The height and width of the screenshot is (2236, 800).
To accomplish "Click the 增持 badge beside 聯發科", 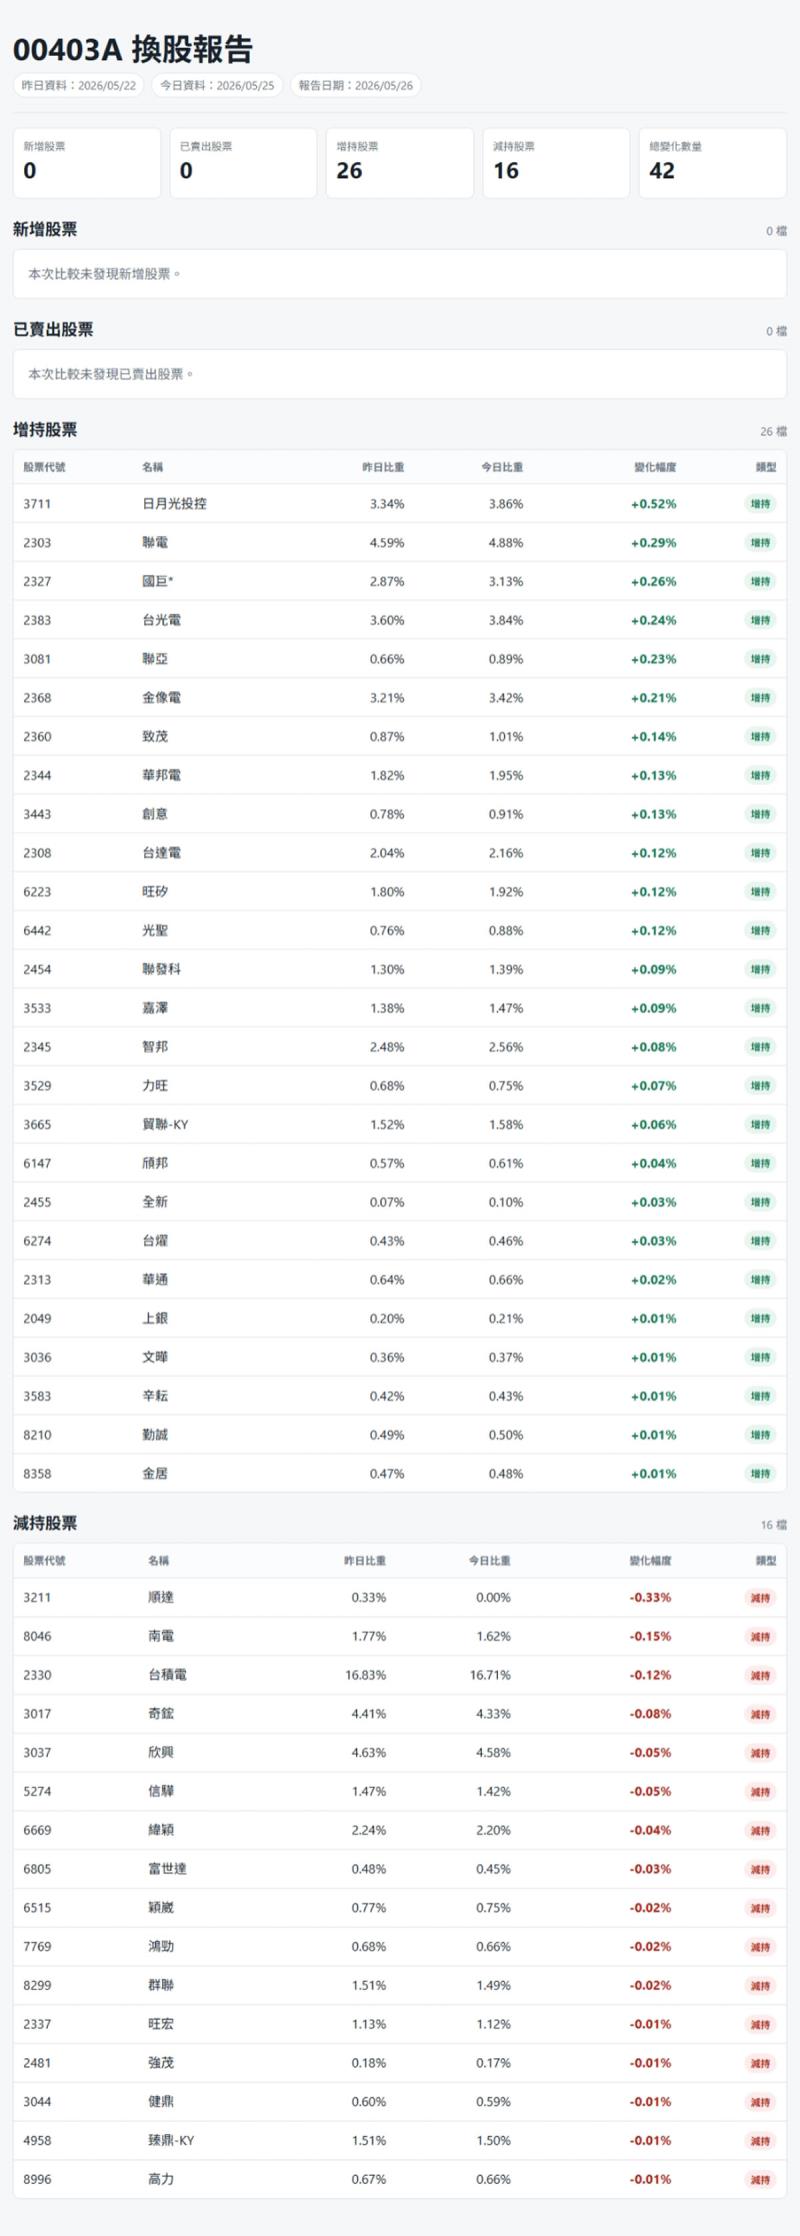I will (x=760, y=969).
